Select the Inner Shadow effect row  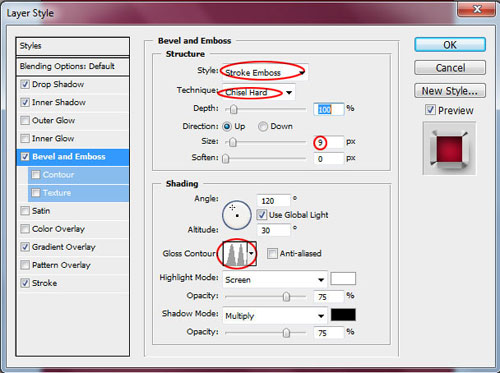click(72, 102)
